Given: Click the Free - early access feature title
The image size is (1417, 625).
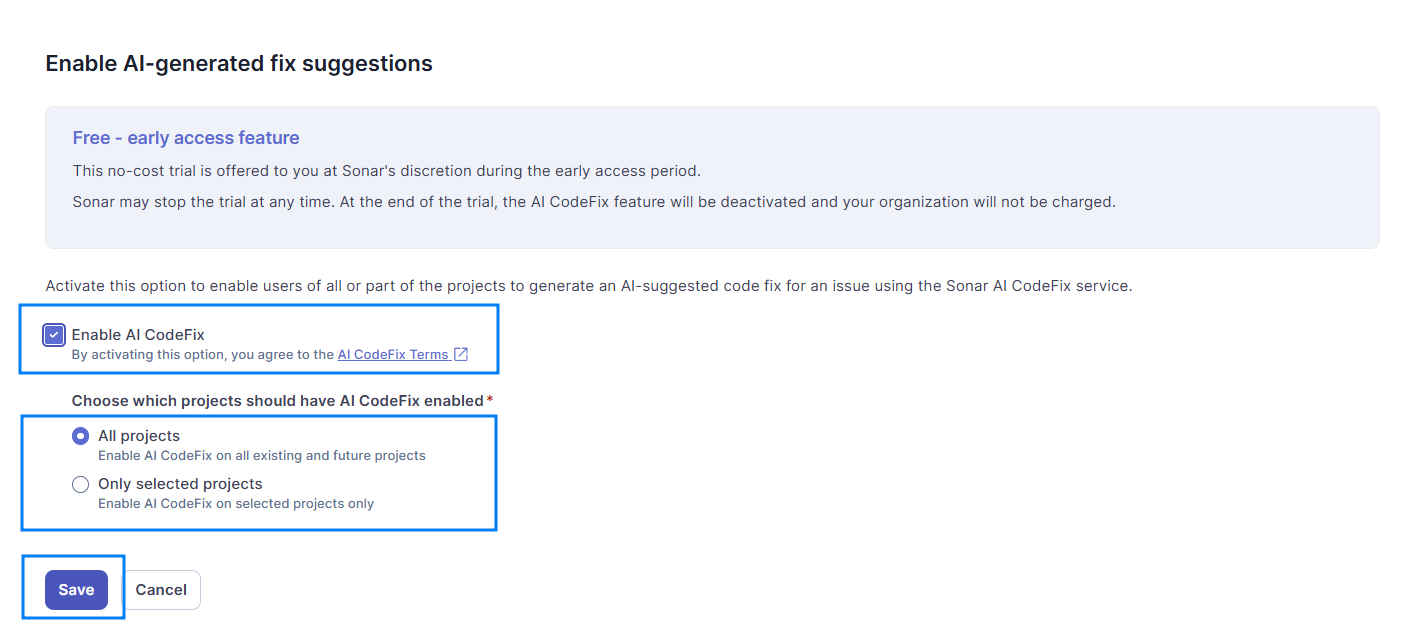Looking at the screenshot, I should [186, 138].
